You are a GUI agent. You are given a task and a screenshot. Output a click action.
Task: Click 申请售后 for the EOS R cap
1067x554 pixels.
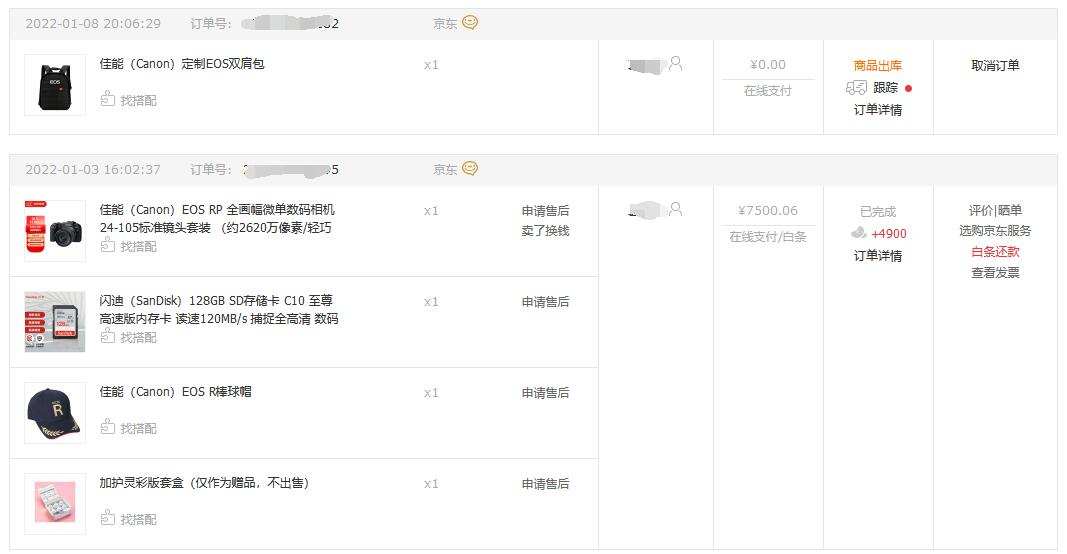545,393
